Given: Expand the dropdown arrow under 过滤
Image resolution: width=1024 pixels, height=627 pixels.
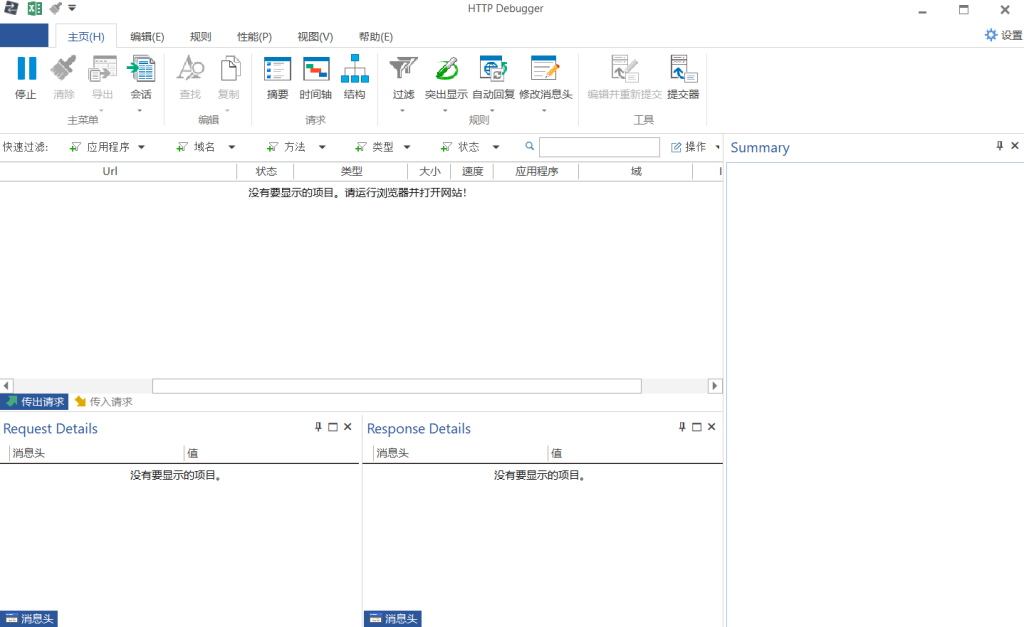Looking at the screenshot, I should [402, 110].
